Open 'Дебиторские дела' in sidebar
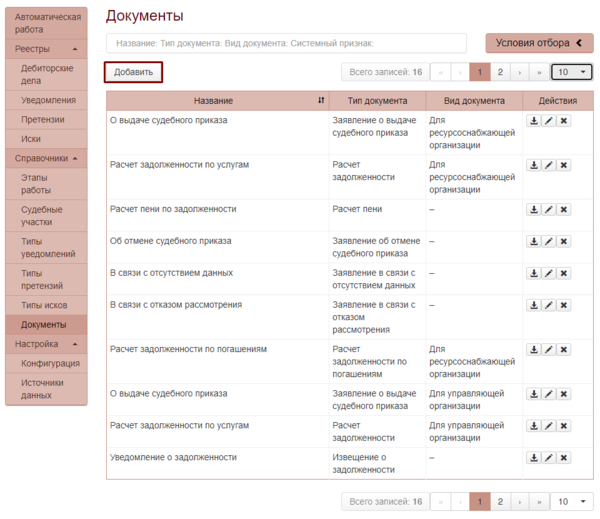 tap(48, 75)
